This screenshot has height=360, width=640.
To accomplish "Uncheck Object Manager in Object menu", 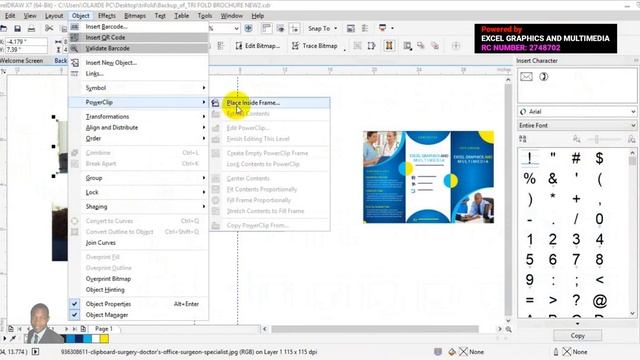I will coord(74,315).
